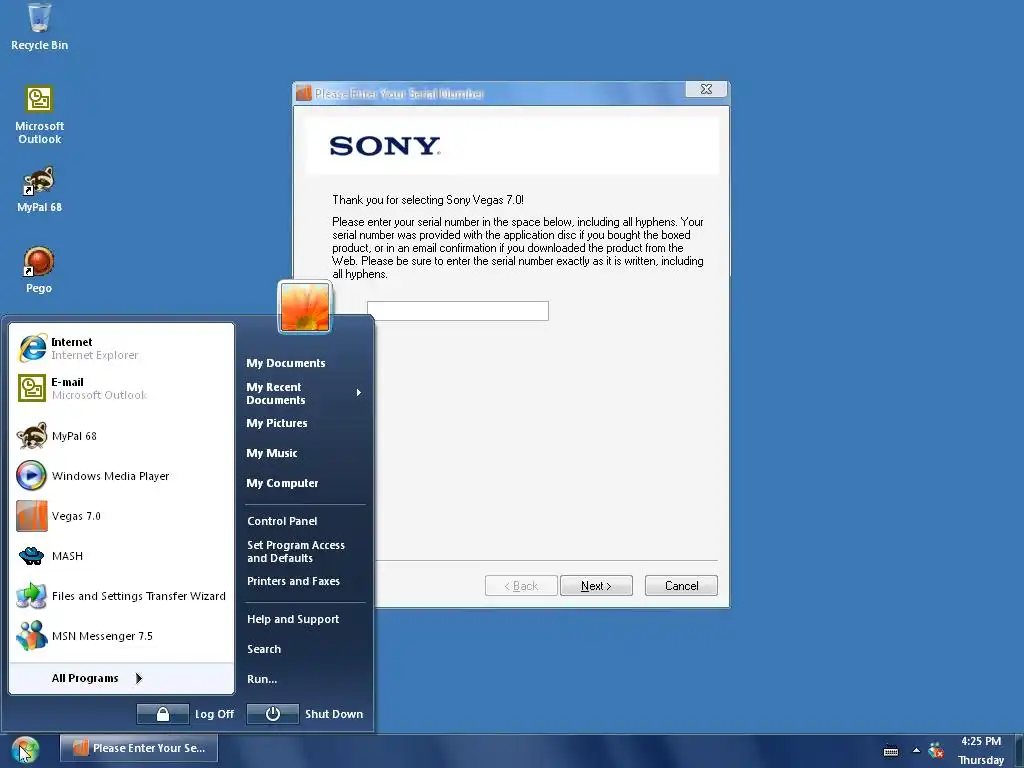The image size is (1024, 768).
Task: Open Windows Media Player from the Start menu
Action: (x=121, y=475)
